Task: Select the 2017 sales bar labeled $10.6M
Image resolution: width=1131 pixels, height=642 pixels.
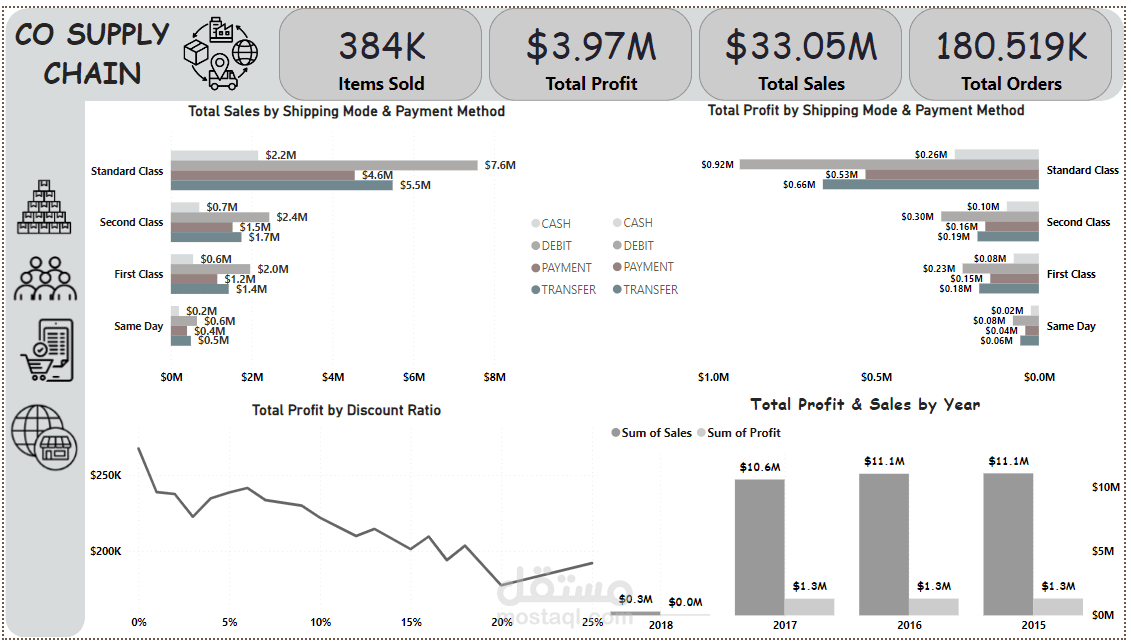Action: click(x=760, y=547)
